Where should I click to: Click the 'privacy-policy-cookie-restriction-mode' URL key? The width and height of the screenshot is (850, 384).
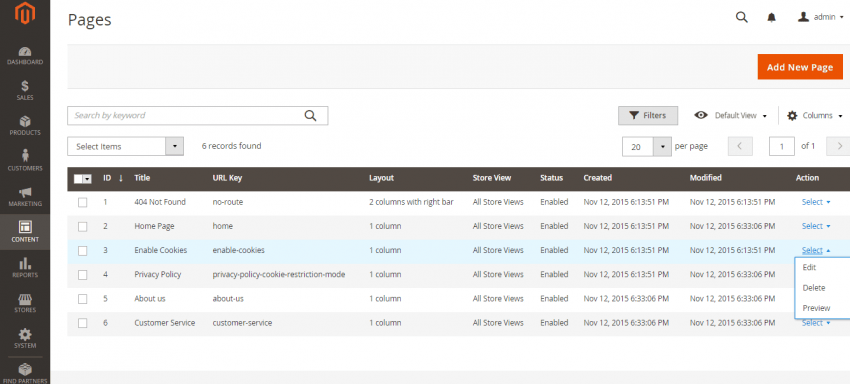[x=279, y=274]
